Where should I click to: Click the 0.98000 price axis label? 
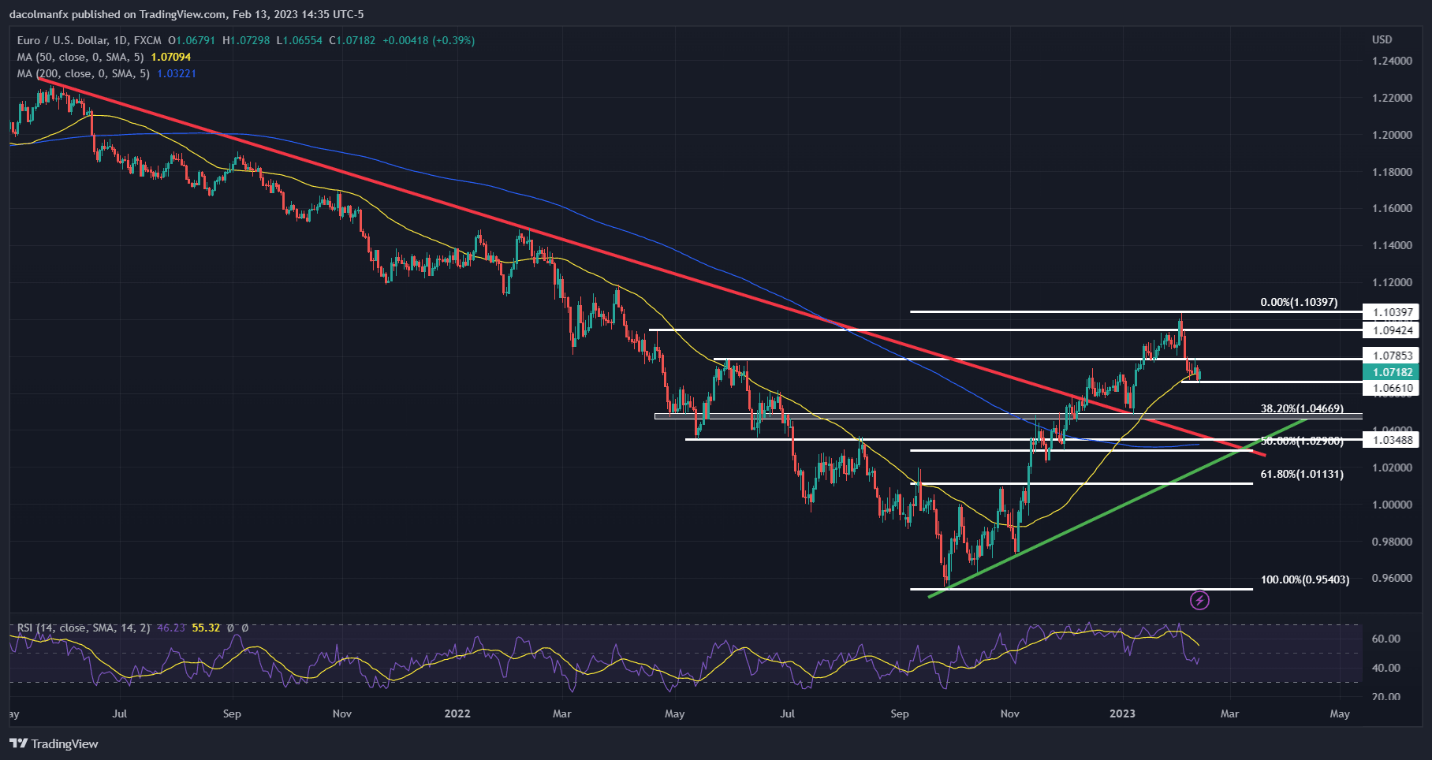point(1390,542)
